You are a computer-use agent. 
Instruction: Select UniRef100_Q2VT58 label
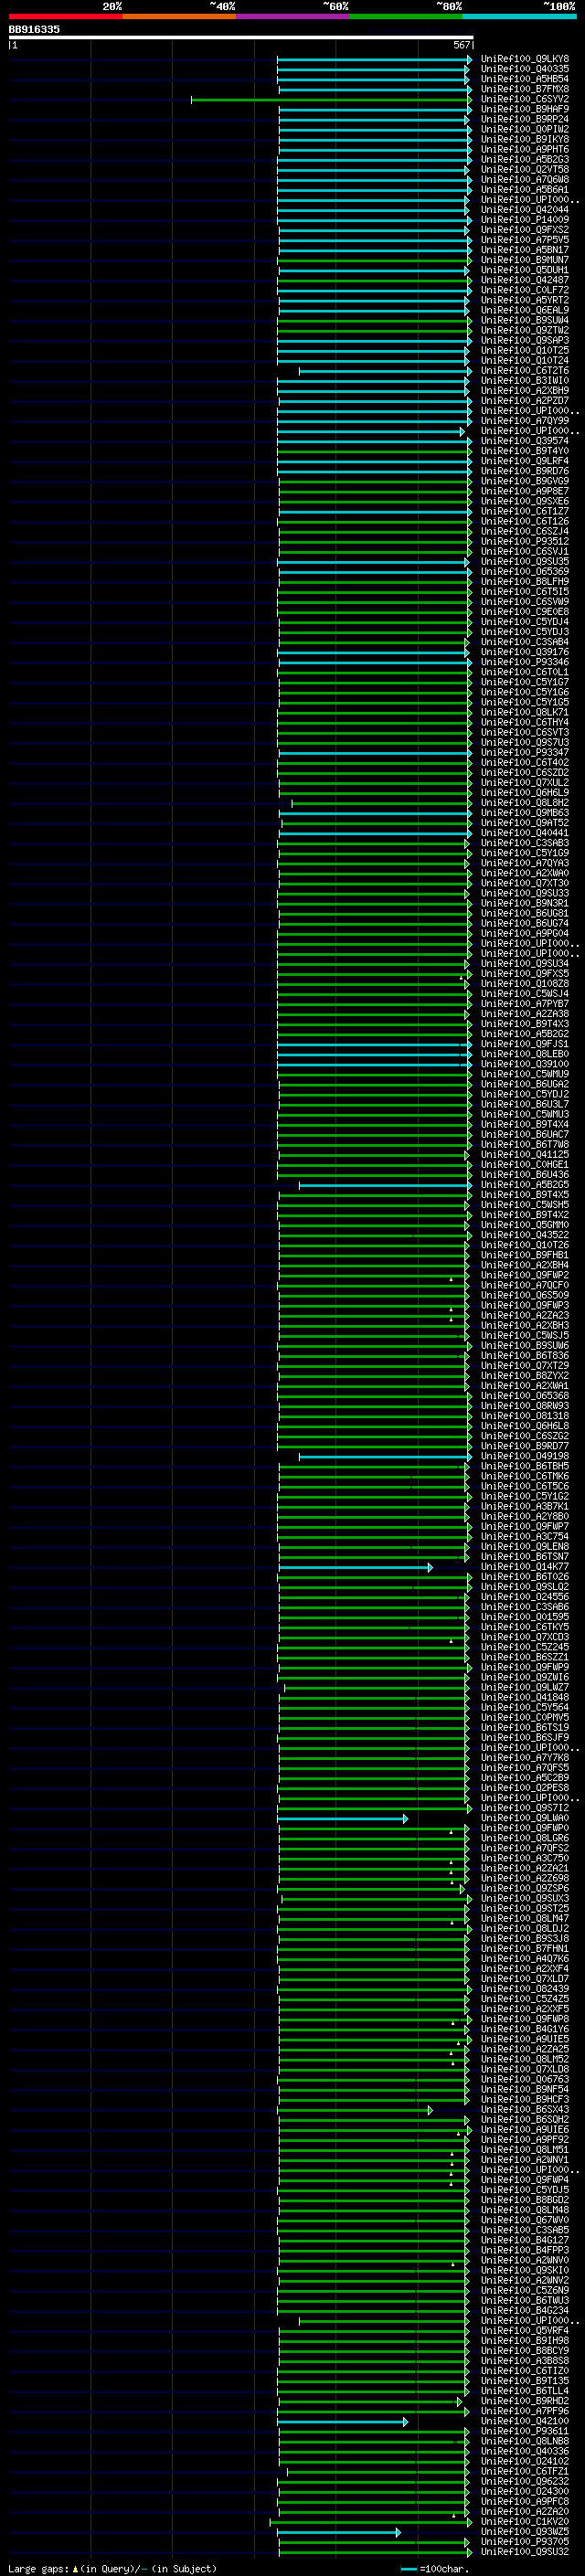pos(524,169)
